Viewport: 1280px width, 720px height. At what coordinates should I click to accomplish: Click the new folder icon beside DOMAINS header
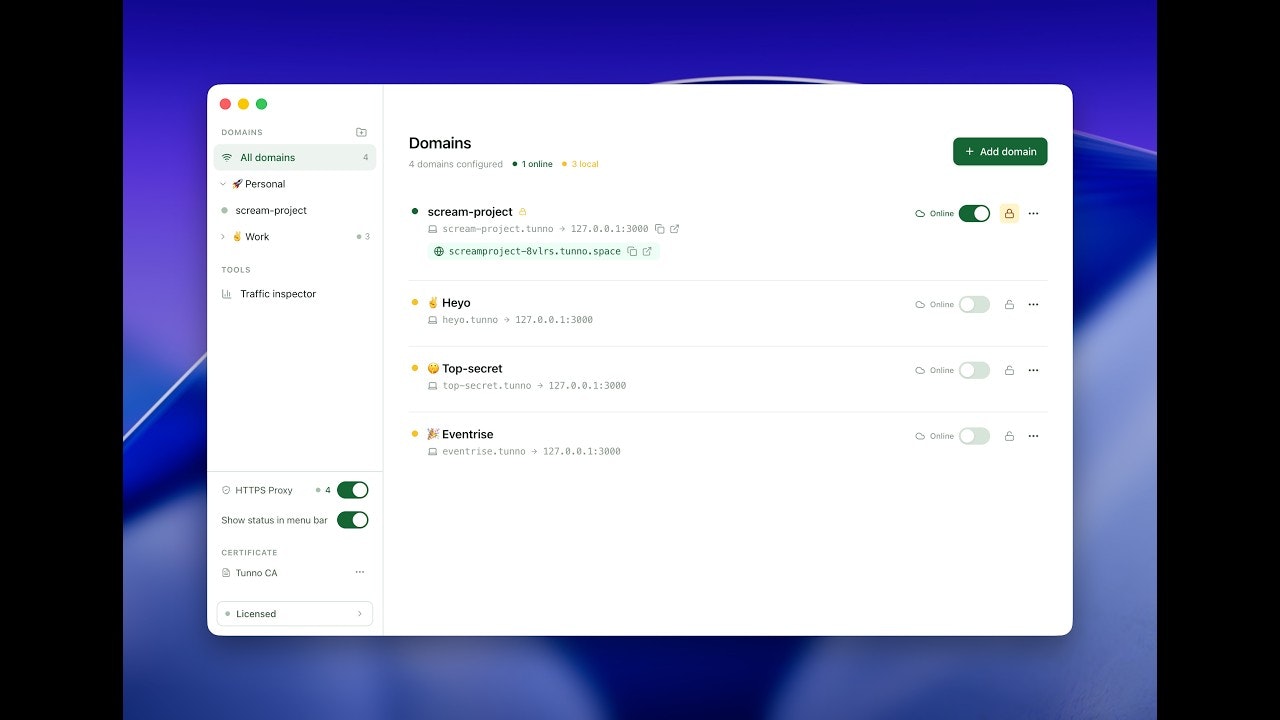click(361, 132)
